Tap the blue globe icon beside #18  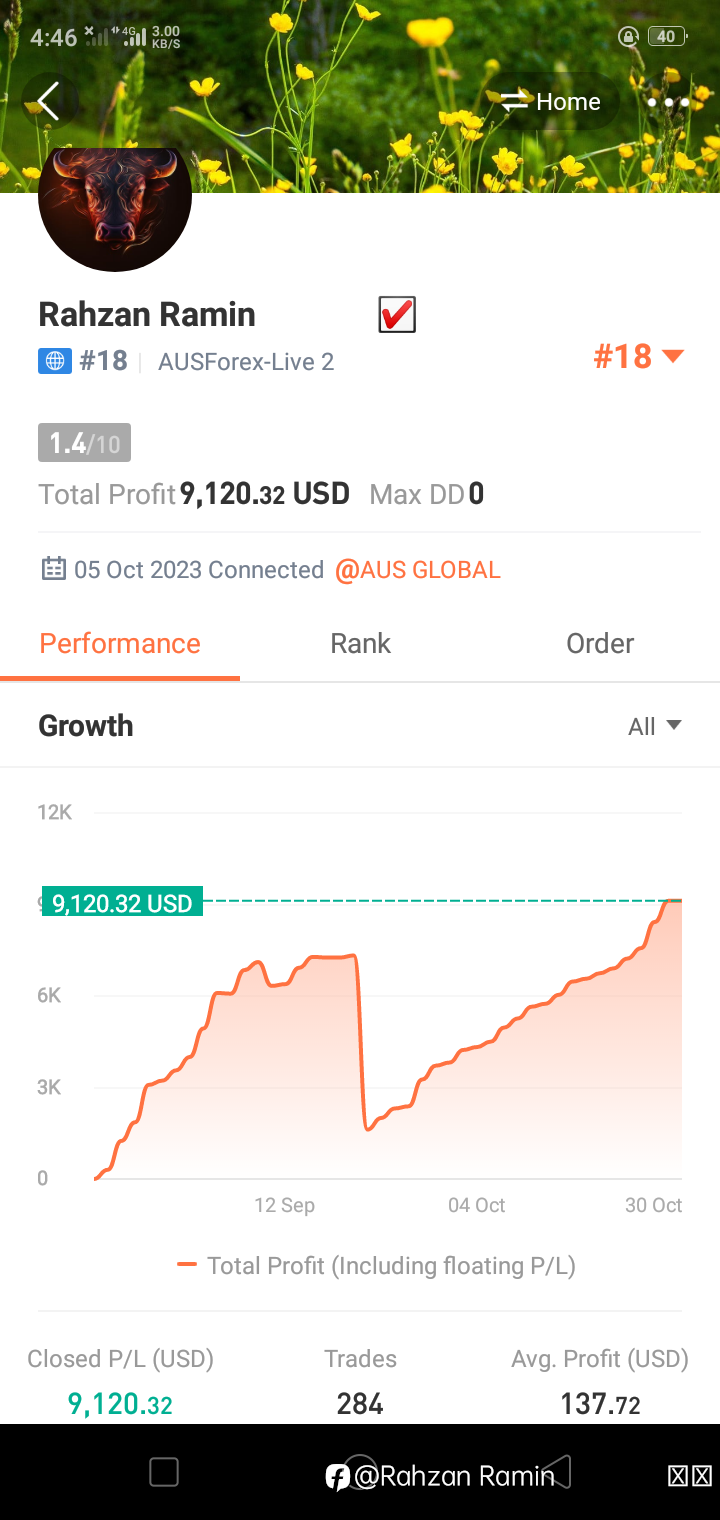pyautogui.click(x=55, y=361)
